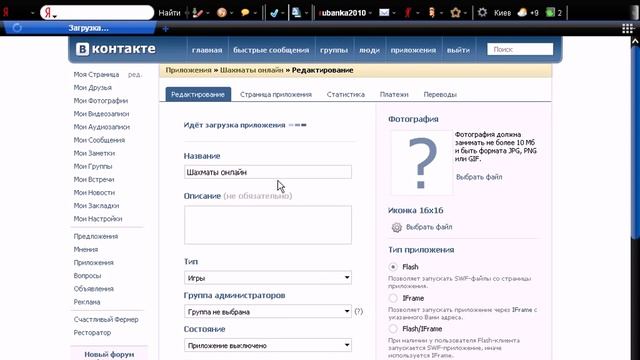
Task: Click the red Yandex logo at the toolbar's left edge
Action: pos(6,13)
